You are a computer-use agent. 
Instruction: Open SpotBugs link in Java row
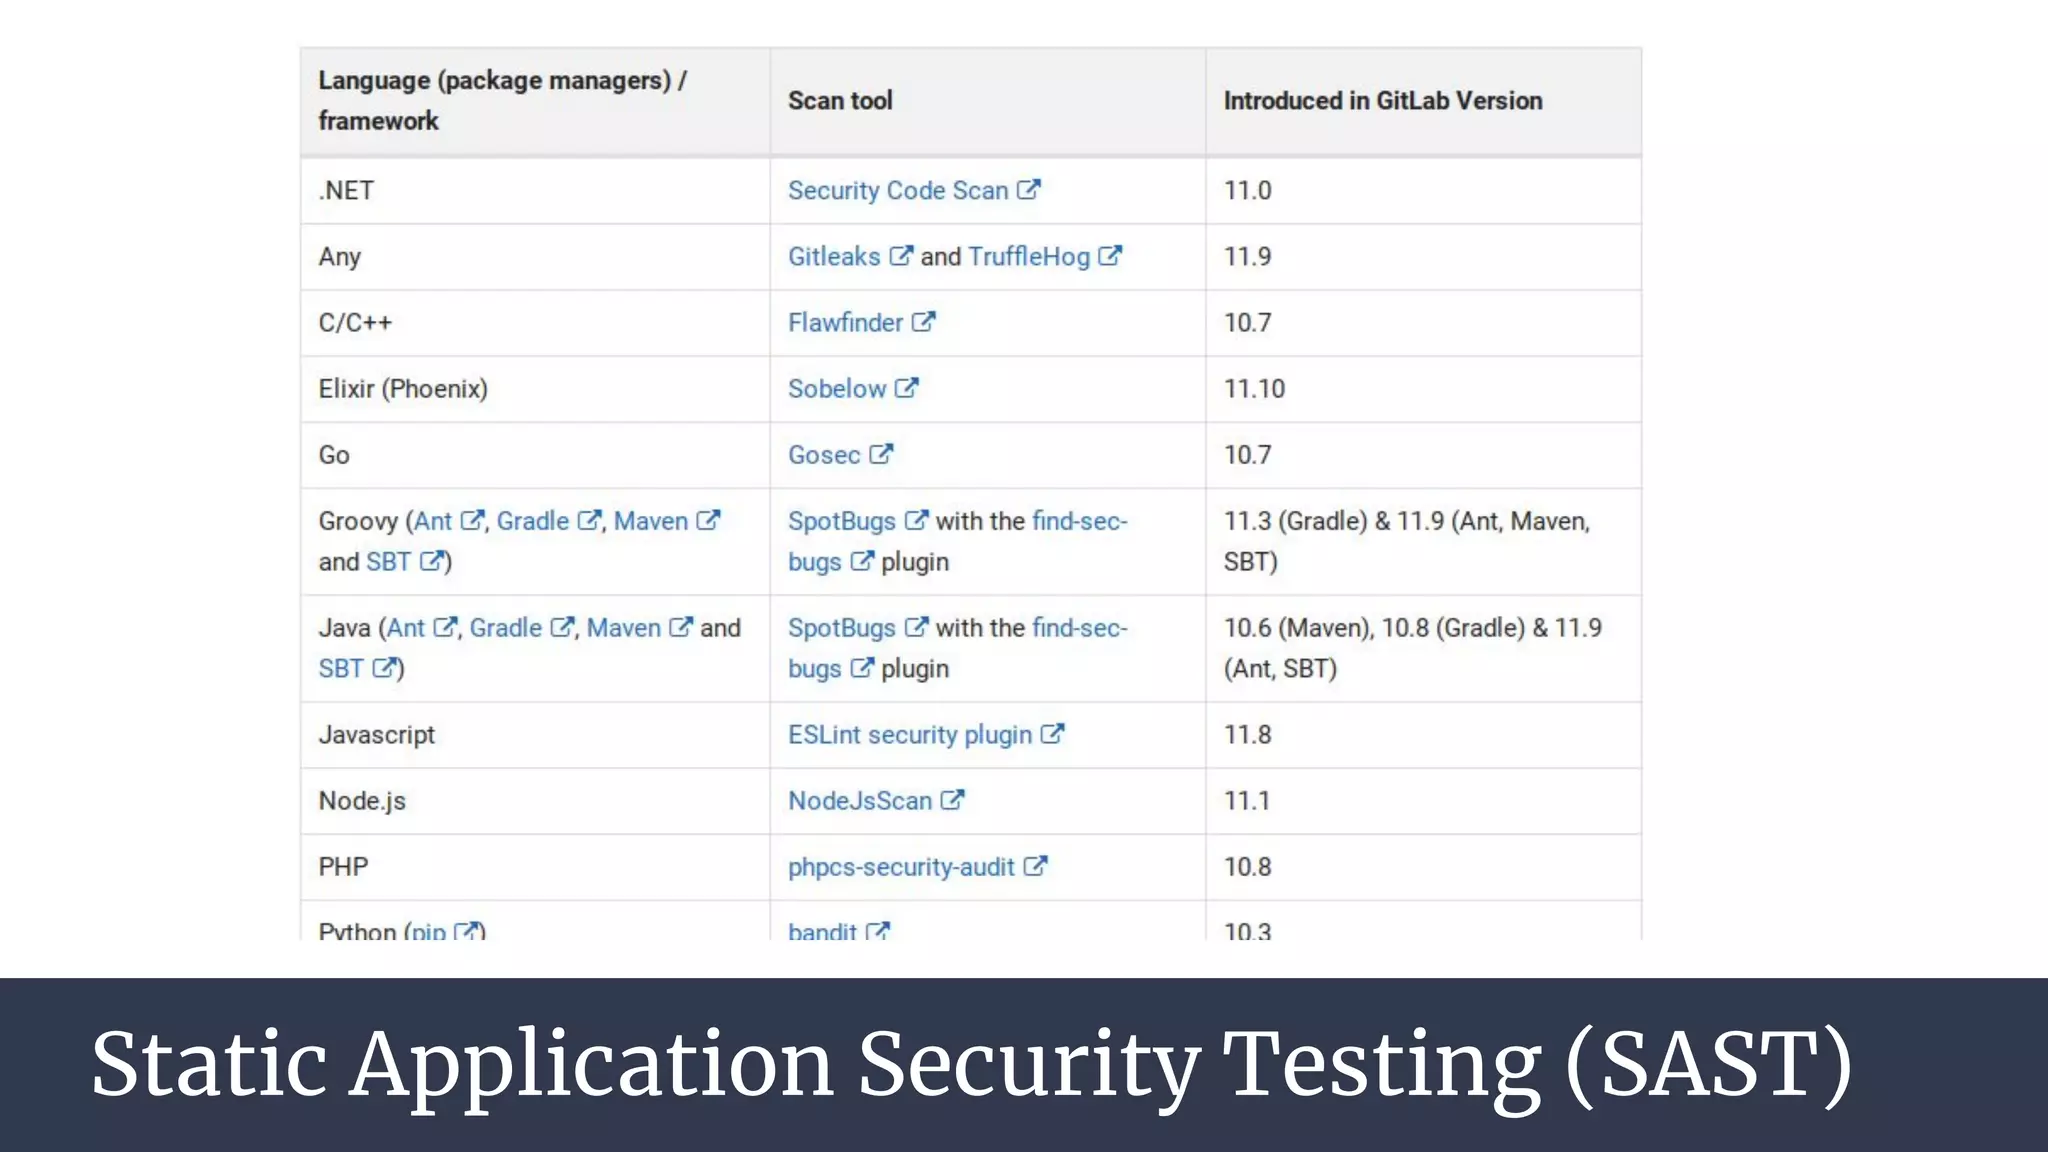842,628
